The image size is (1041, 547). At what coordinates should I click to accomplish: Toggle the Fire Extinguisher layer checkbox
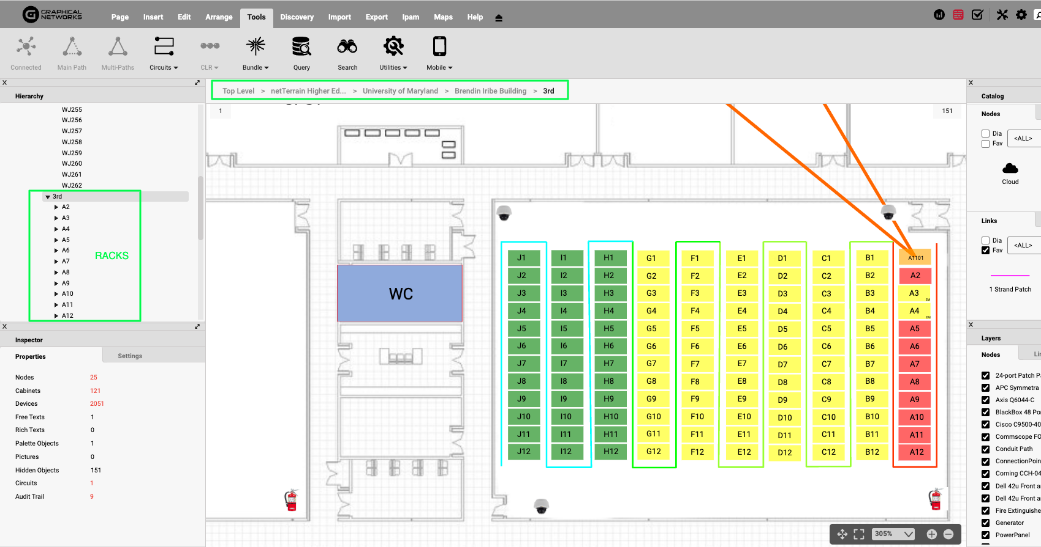pos(986,510)
